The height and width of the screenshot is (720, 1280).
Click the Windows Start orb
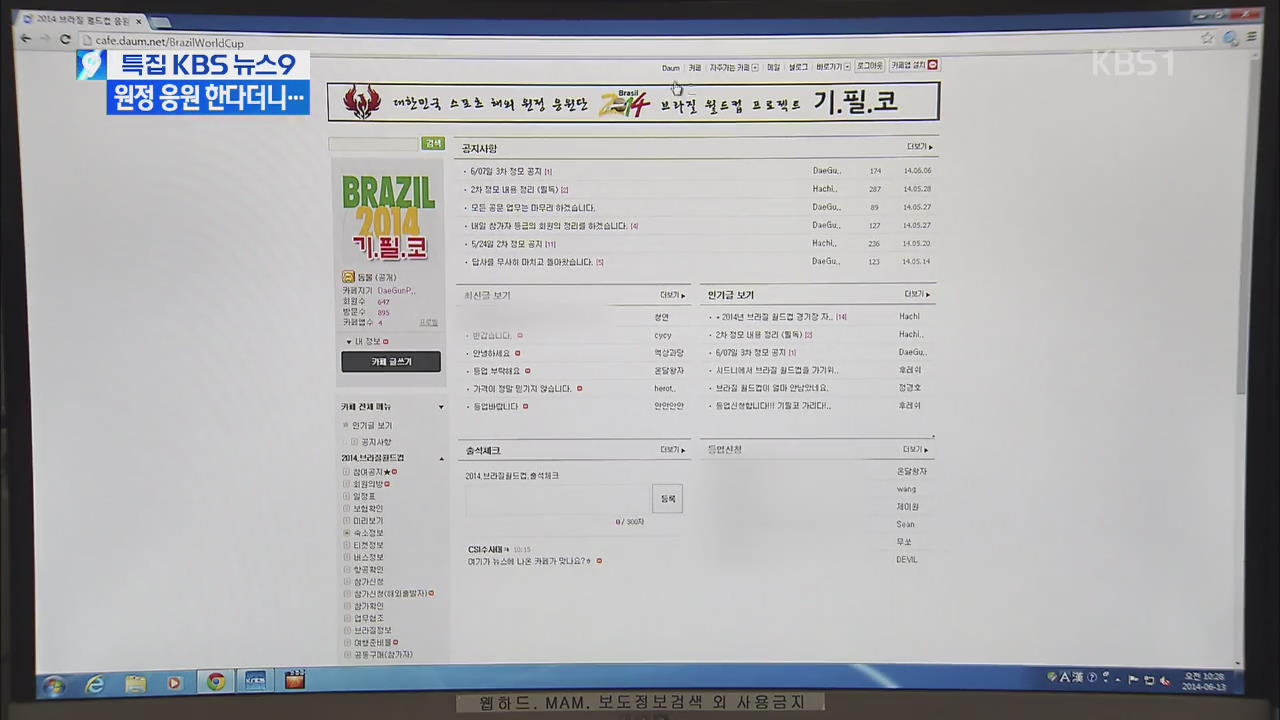tap(54, 686)
